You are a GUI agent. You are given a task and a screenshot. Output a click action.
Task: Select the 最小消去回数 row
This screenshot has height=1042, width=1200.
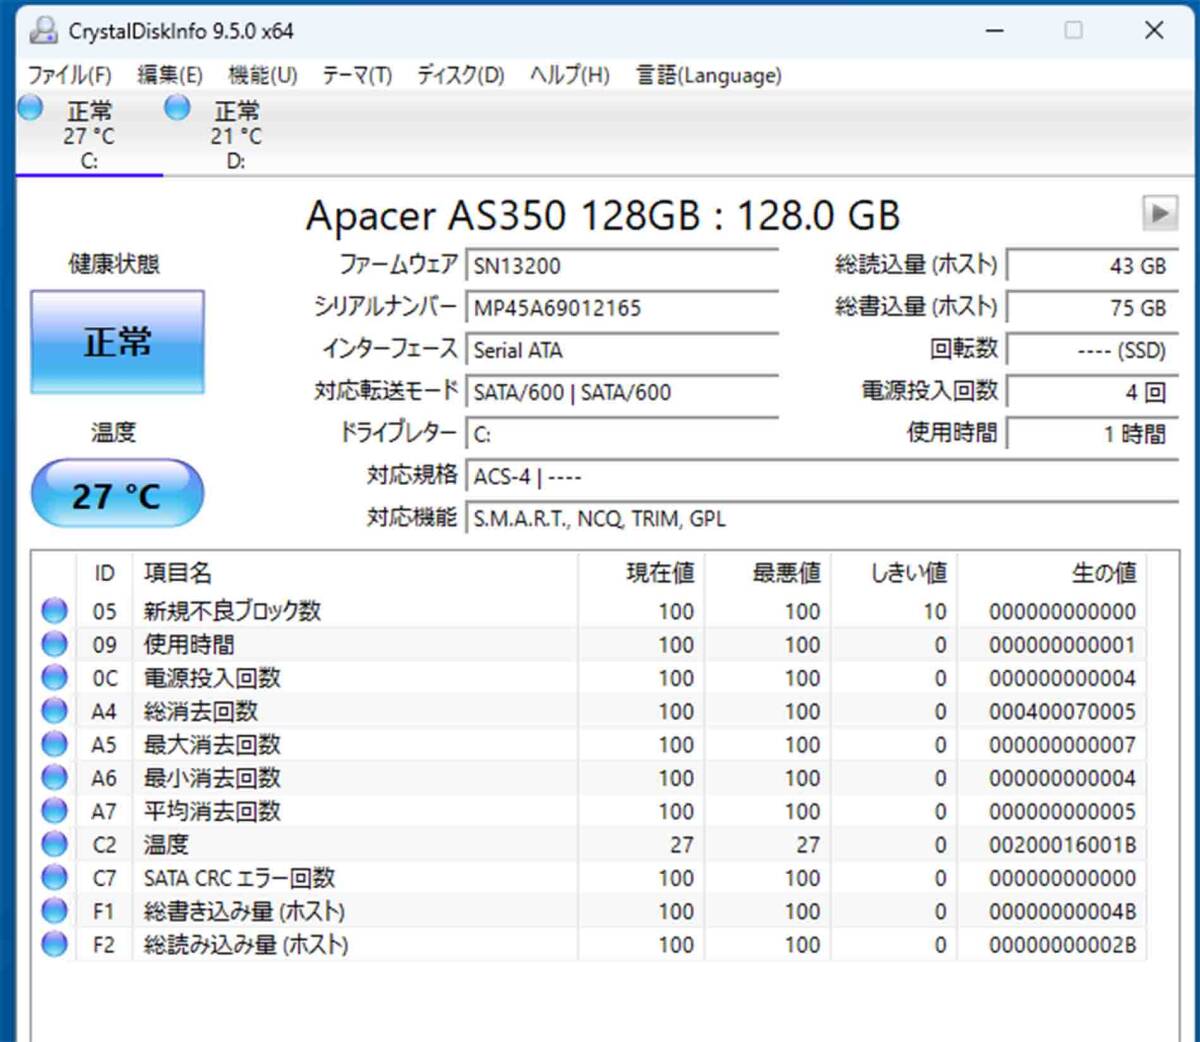point(590,777)
